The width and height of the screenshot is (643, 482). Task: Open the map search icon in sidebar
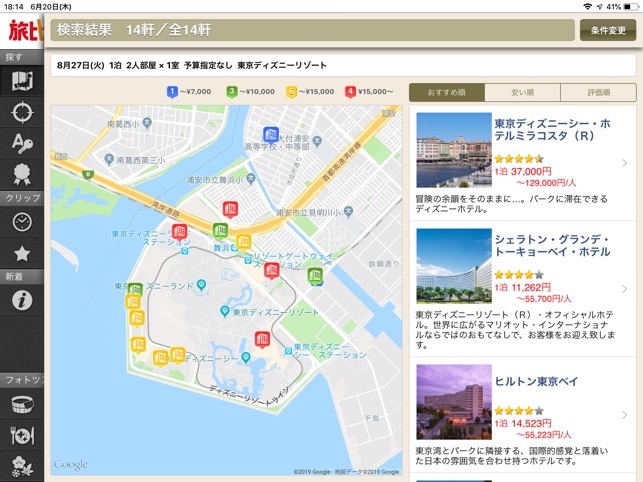point(22,81)
